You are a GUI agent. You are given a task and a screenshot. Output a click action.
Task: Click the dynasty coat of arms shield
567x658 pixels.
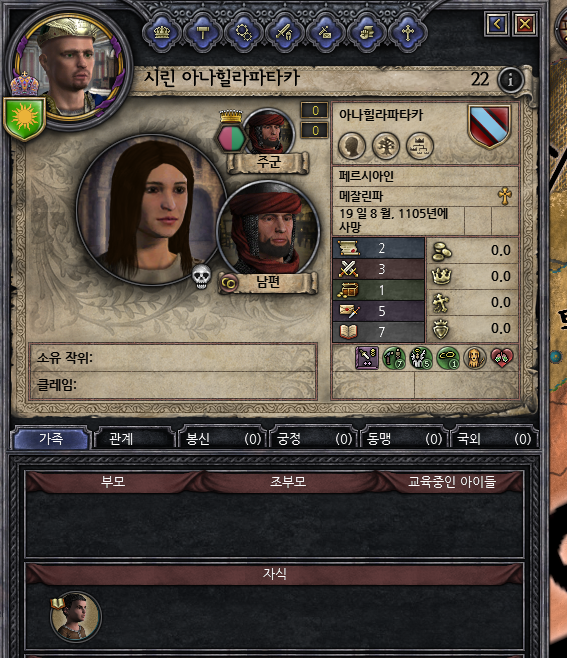489,126
